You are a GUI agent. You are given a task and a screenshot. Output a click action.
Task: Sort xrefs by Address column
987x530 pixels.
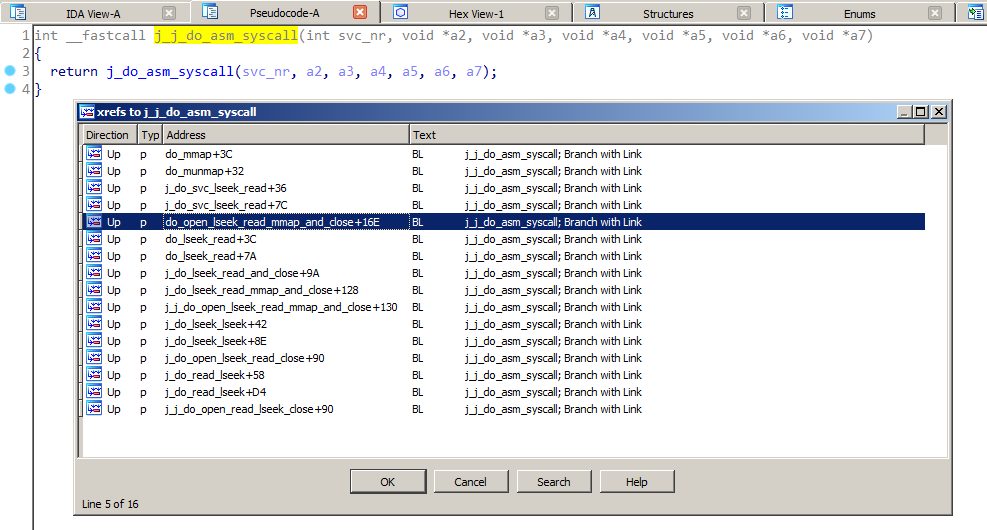(286, 135)
